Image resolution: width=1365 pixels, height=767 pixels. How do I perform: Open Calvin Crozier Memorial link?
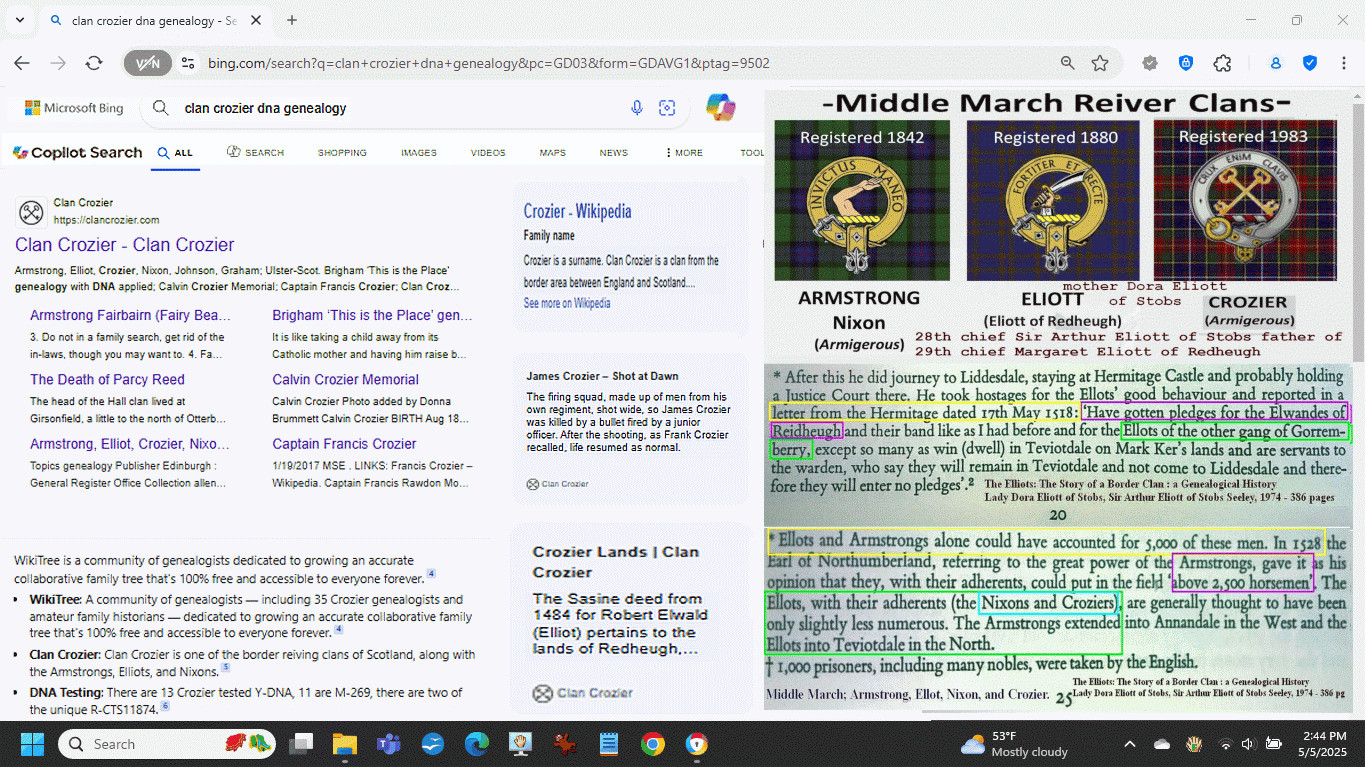coord(345,379)
